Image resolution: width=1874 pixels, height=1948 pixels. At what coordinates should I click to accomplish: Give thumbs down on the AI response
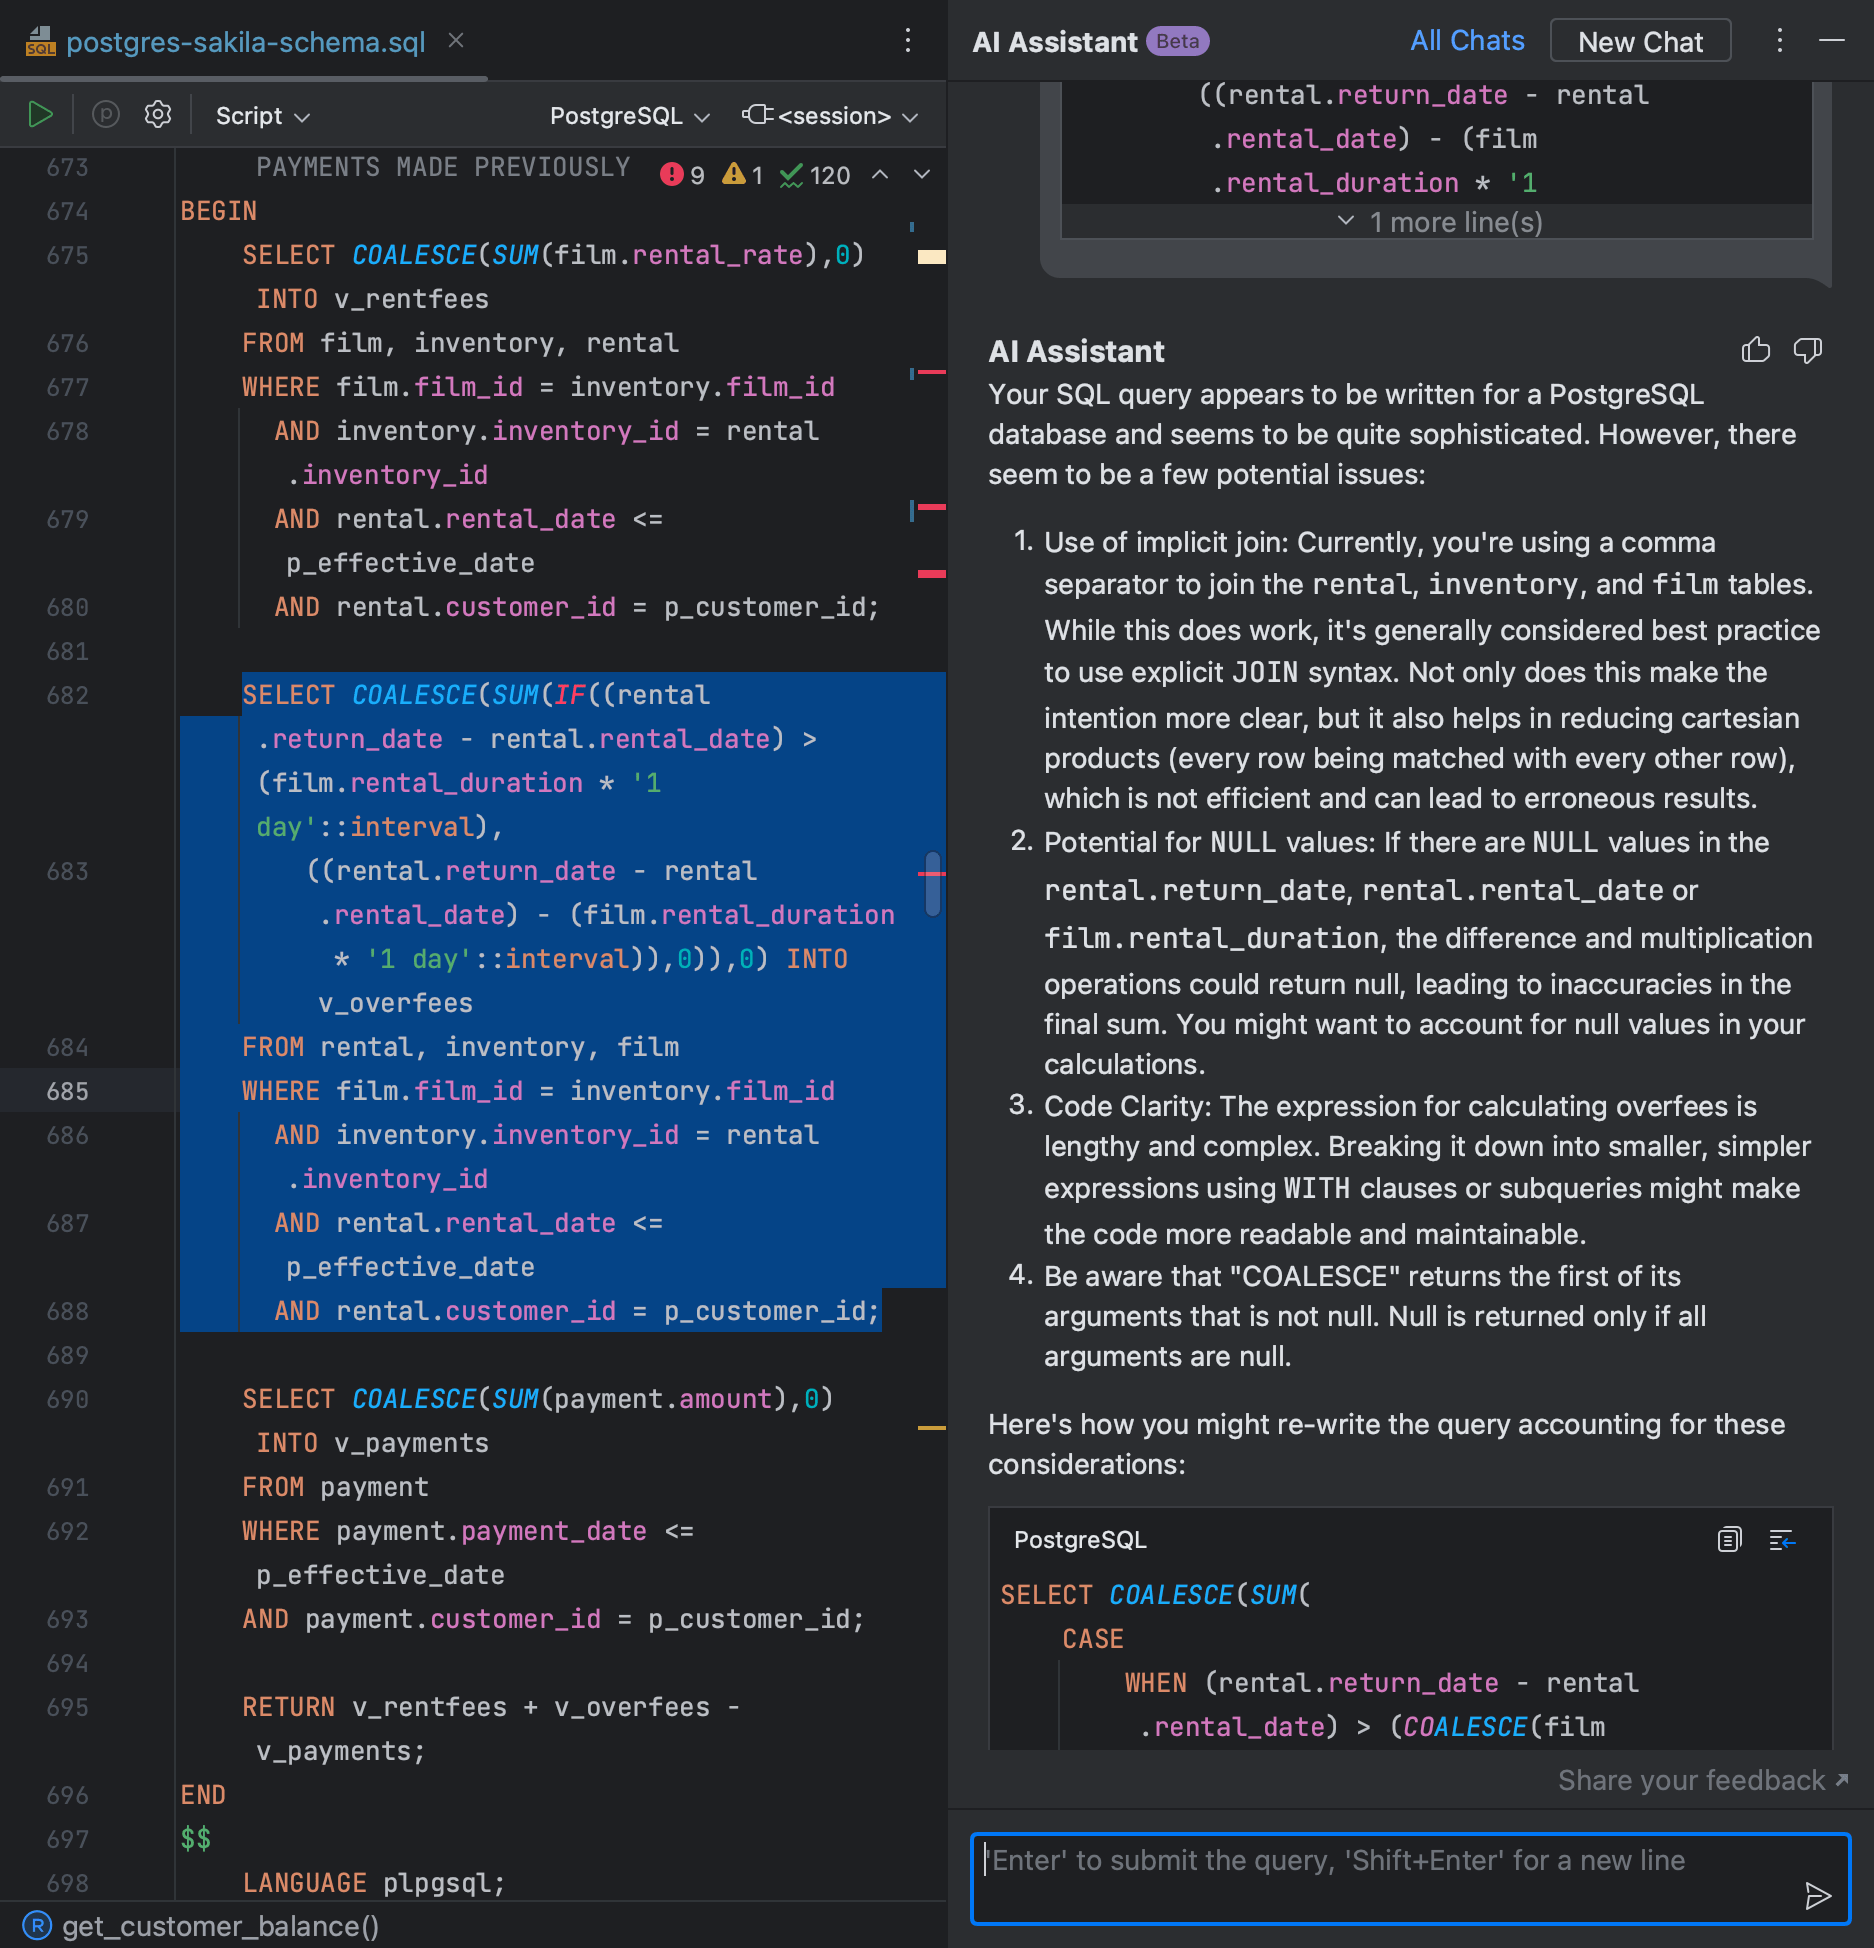[1808, 350]
